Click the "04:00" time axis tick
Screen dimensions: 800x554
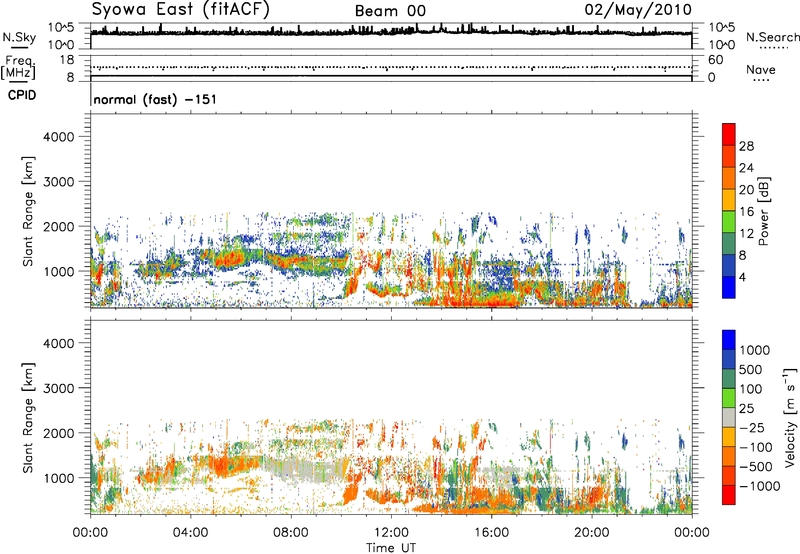pos(191,532)
